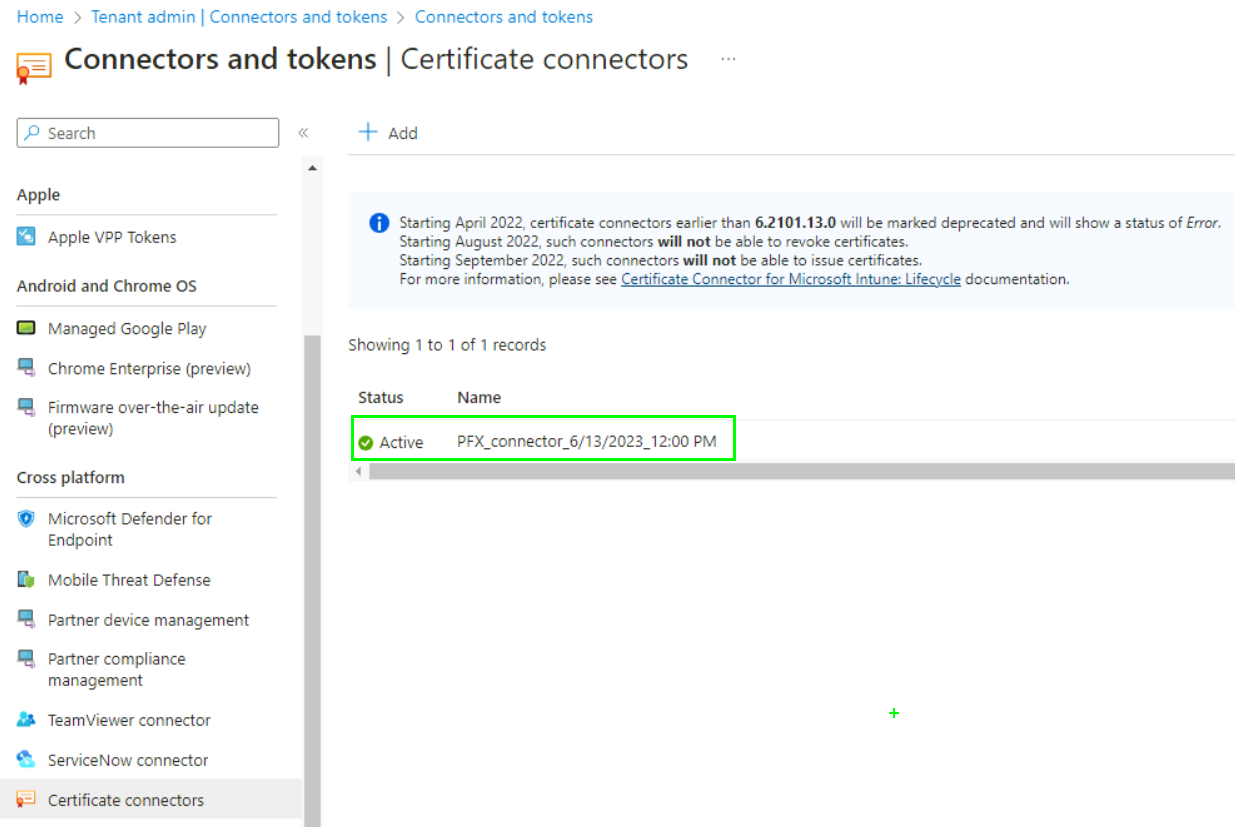Click the Microsoft Defender for Endpoint shield icon
Screen dimensions: 1235x827
[27, 519]
